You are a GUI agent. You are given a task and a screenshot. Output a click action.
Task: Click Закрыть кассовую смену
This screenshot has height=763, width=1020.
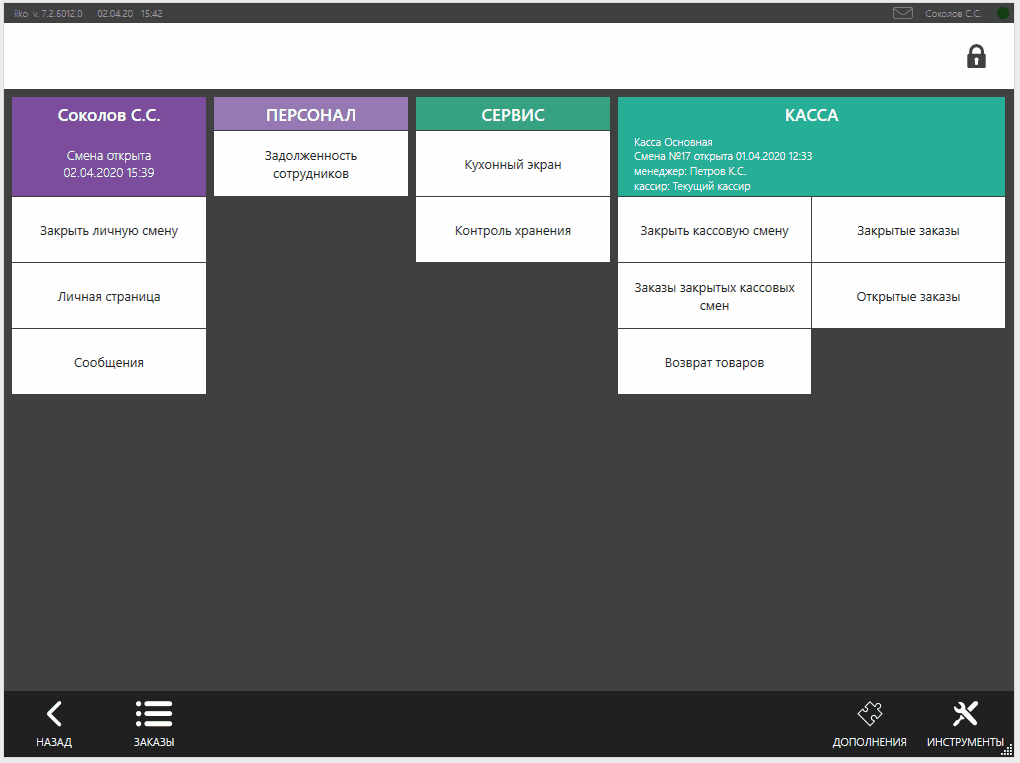click(x=714, y=230)
